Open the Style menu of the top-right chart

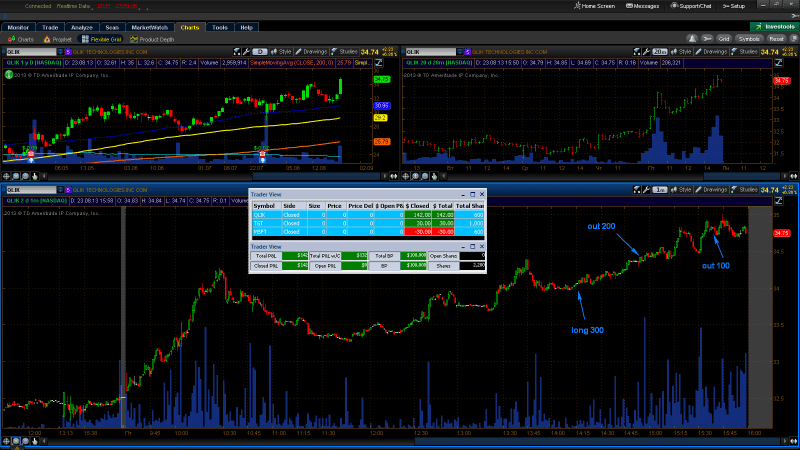coord(681,52)
